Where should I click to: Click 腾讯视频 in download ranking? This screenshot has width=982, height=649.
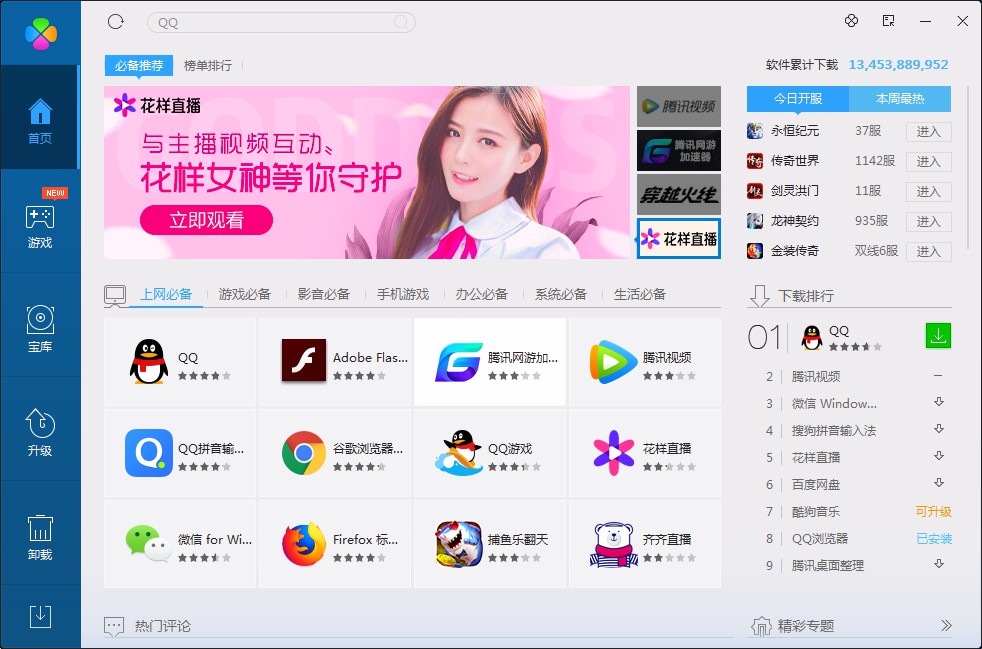click(816, 376)
